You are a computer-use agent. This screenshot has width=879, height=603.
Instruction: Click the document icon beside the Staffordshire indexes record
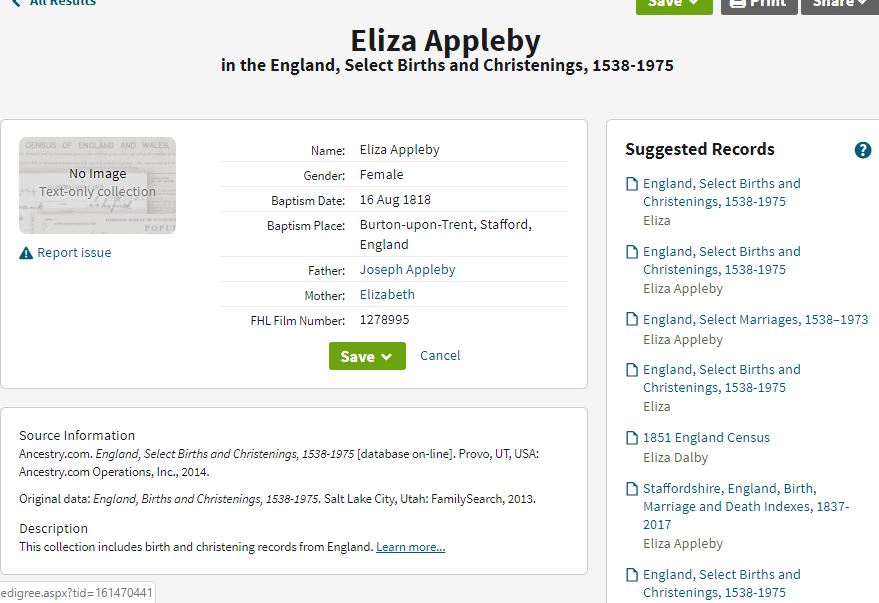[x=632, y=489]
